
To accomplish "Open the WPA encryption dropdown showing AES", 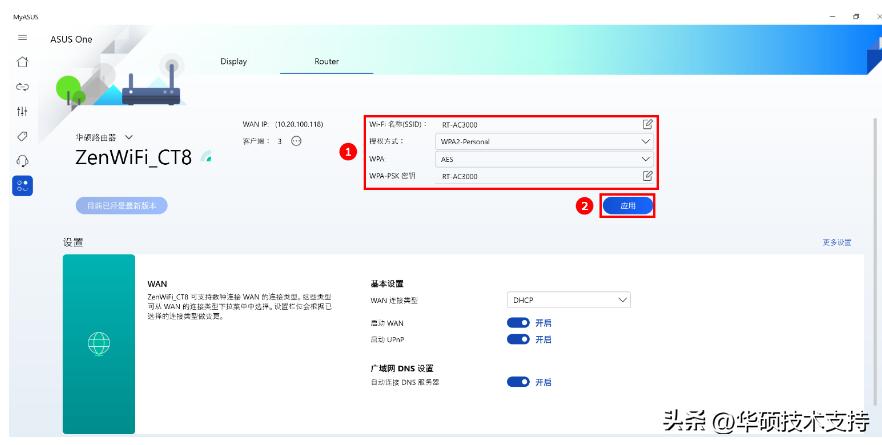I will click(544, 159).
